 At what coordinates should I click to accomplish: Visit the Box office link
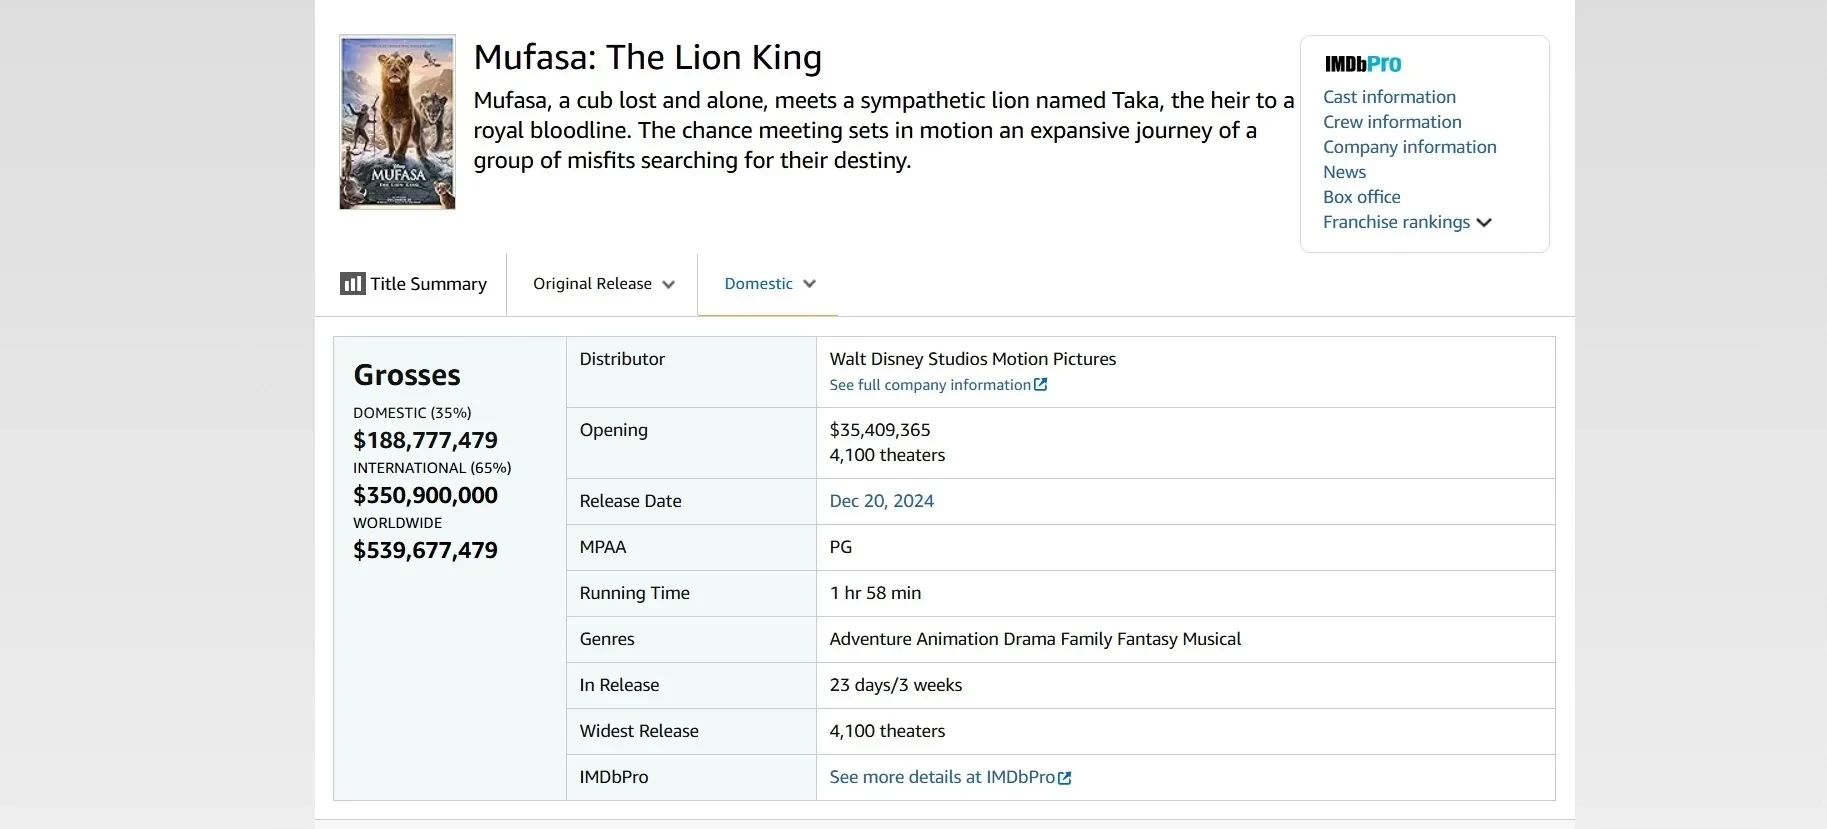[1361, 197]
